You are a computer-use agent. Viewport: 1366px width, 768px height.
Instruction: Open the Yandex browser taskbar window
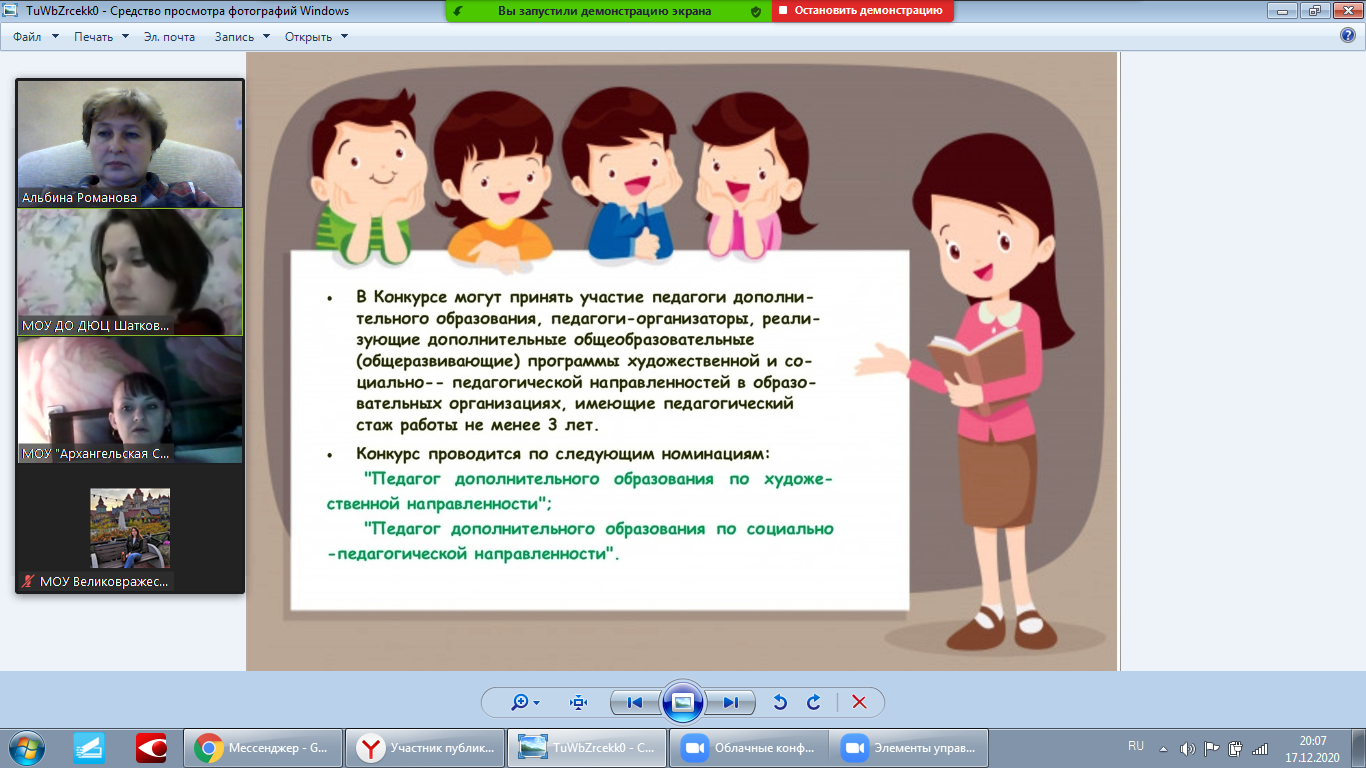pos(425,747)
